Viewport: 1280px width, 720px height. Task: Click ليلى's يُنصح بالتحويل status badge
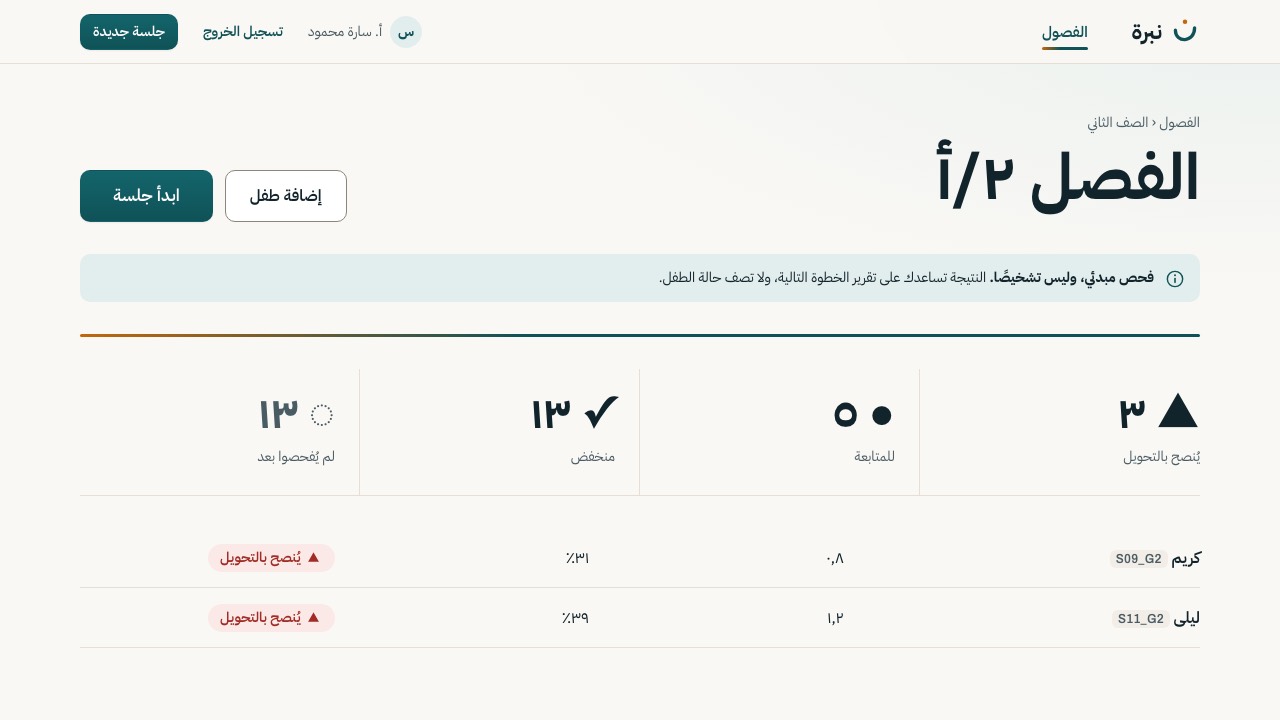pos(271,618)
